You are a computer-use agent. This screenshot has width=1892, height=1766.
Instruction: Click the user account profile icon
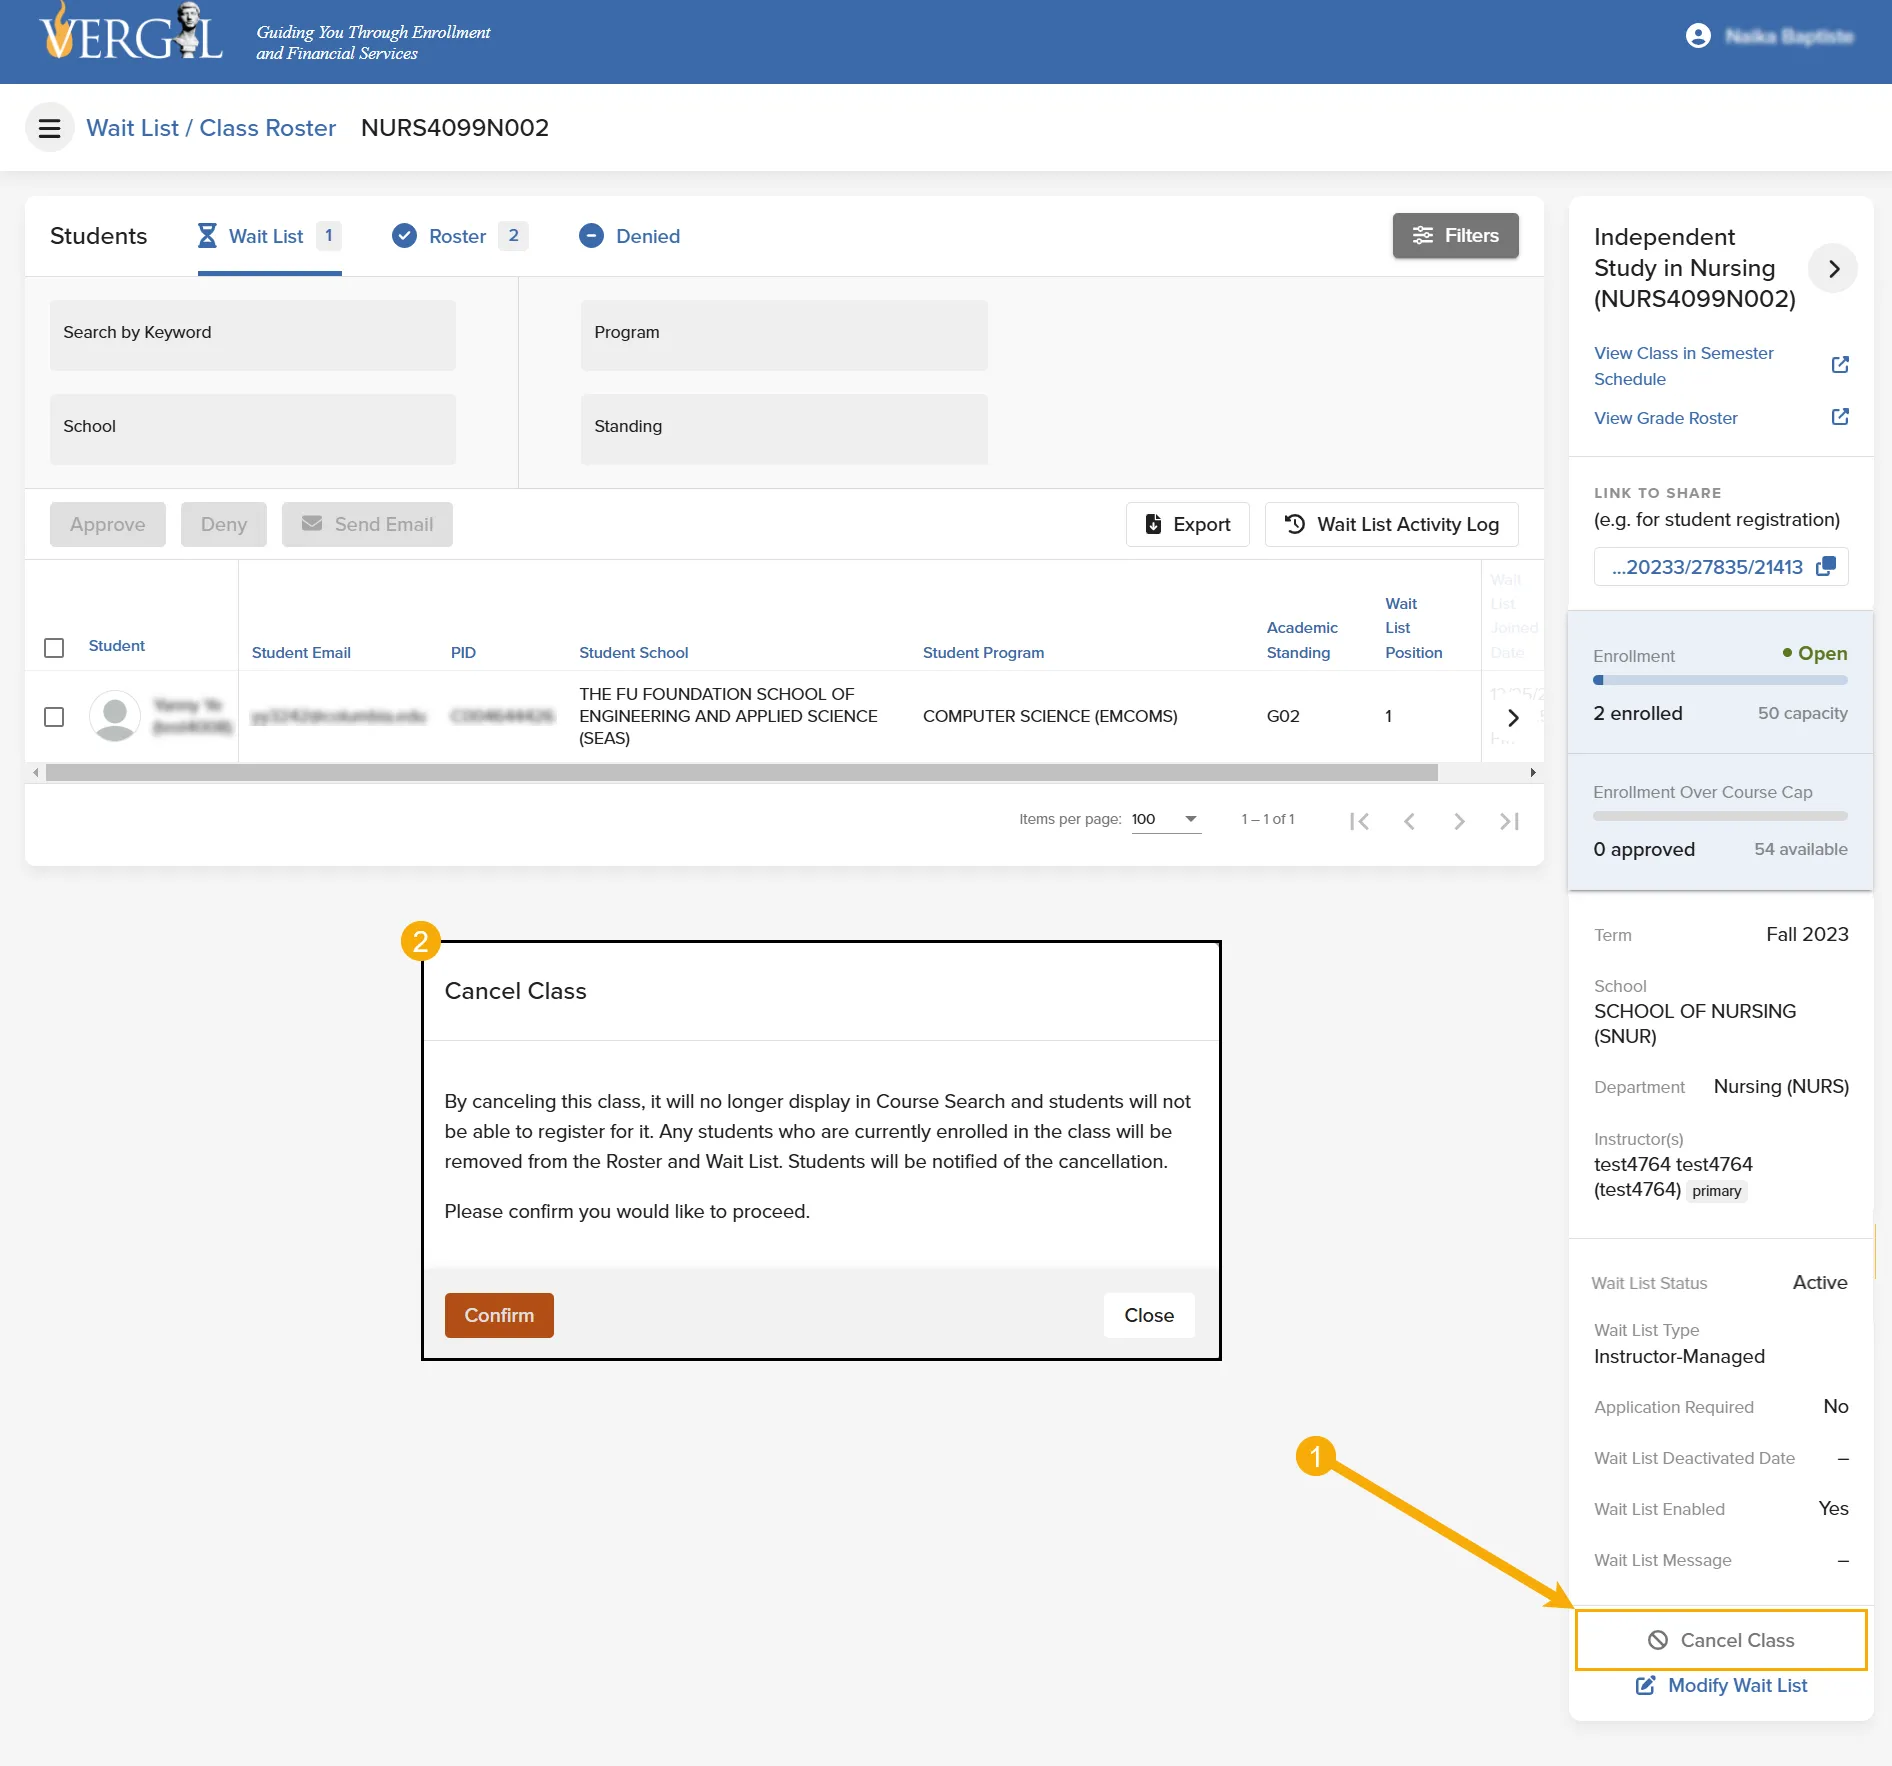coord(1698,36)
